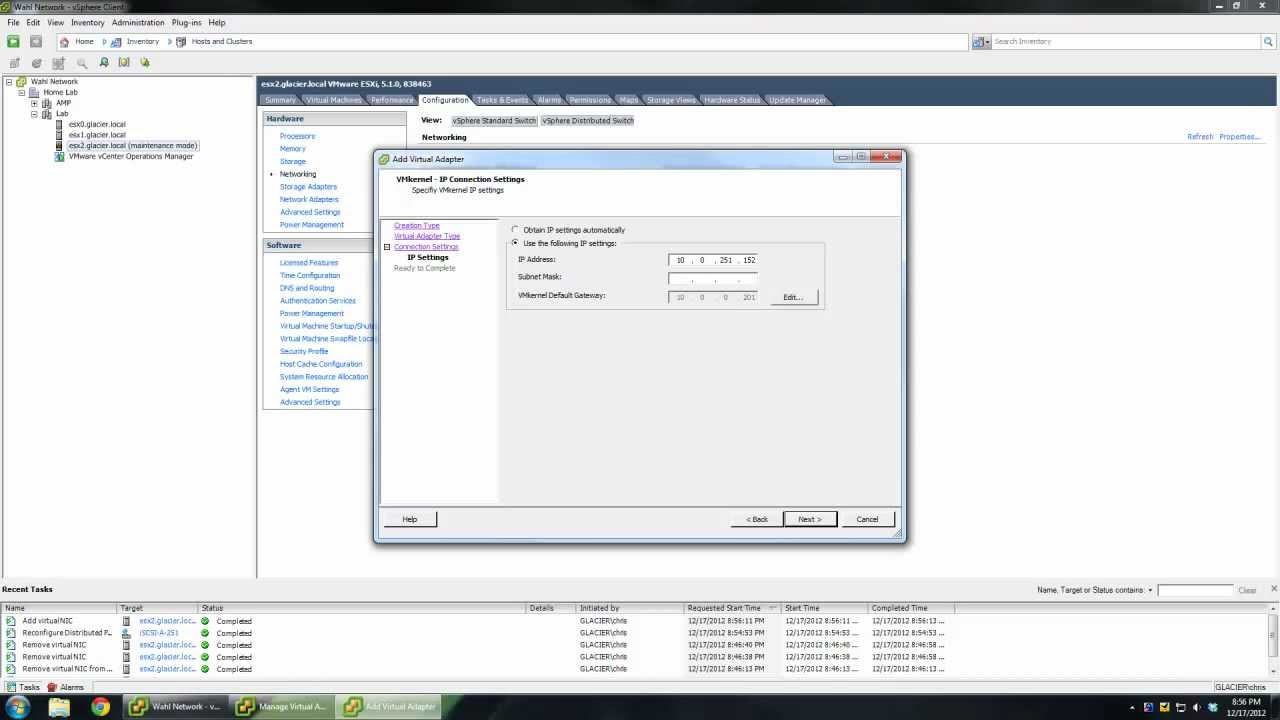Screen dimensions: 1280x720
Task: Open the Storage Adapters hardware link
Action: tap(308, 187)
